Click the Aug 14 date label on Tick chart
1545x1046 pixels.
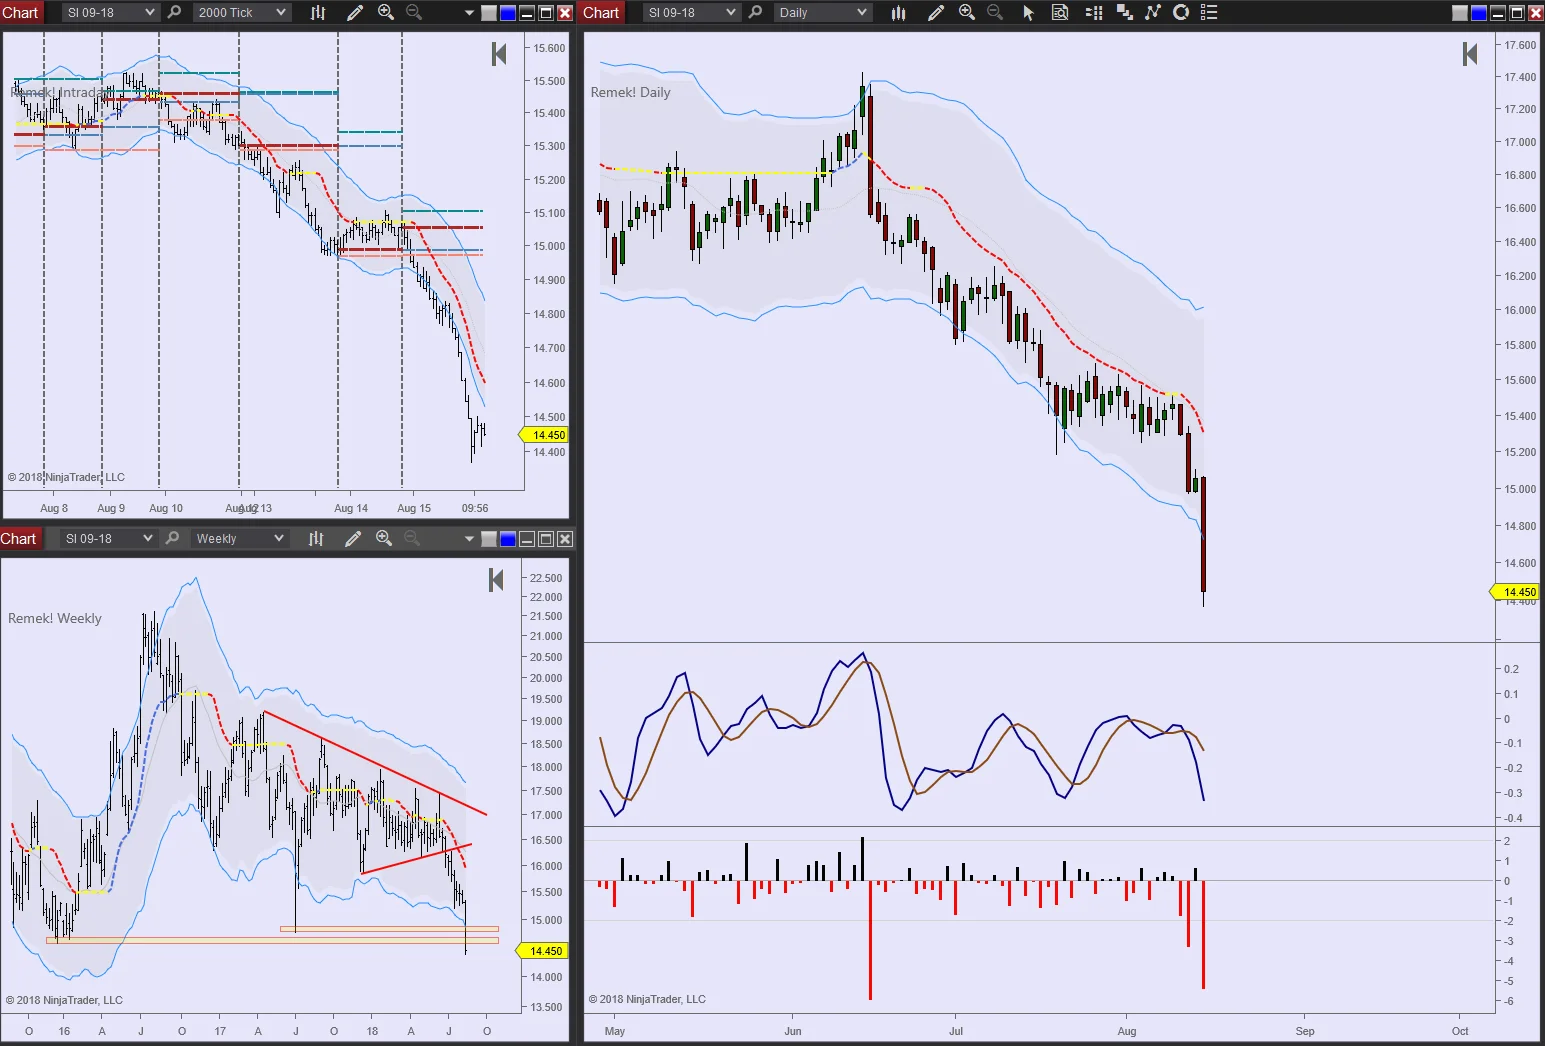(x=351, y=508)
